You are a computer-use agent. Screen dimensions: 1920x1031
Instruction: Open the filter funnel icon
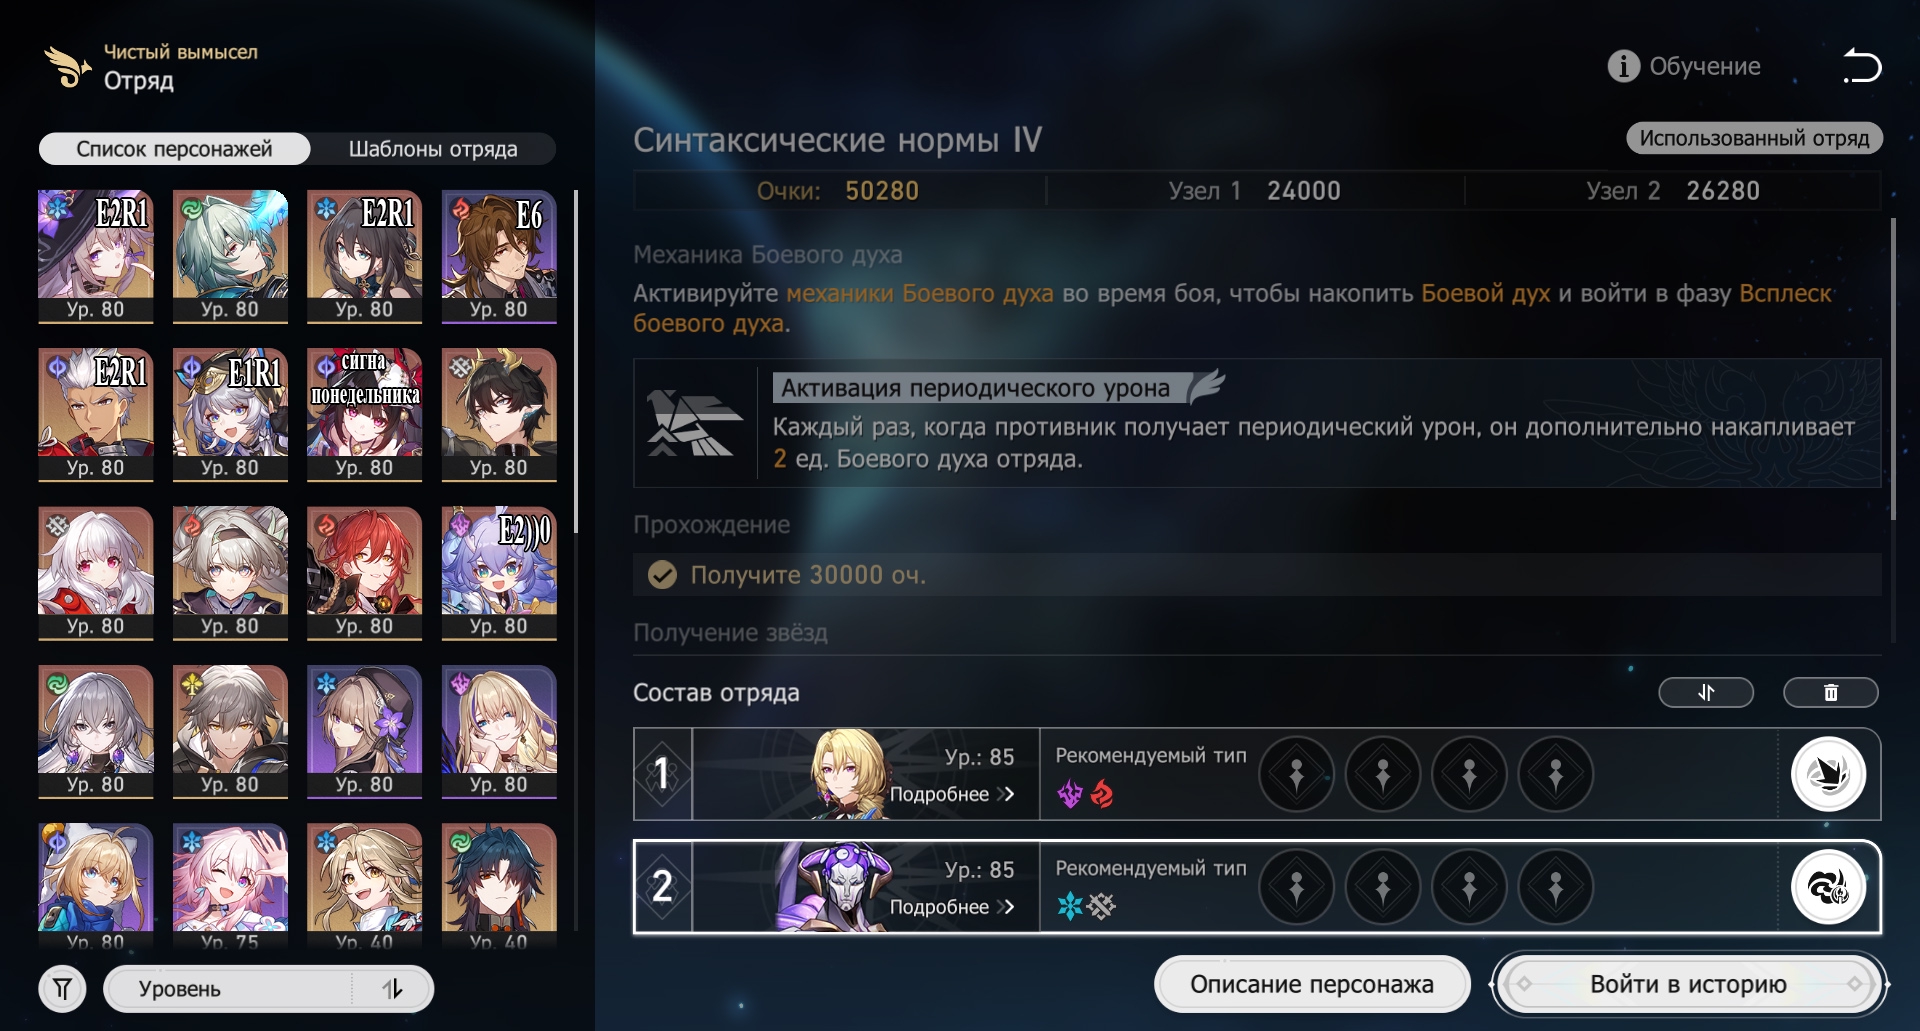pyautogui.click(x=63, y=989)
